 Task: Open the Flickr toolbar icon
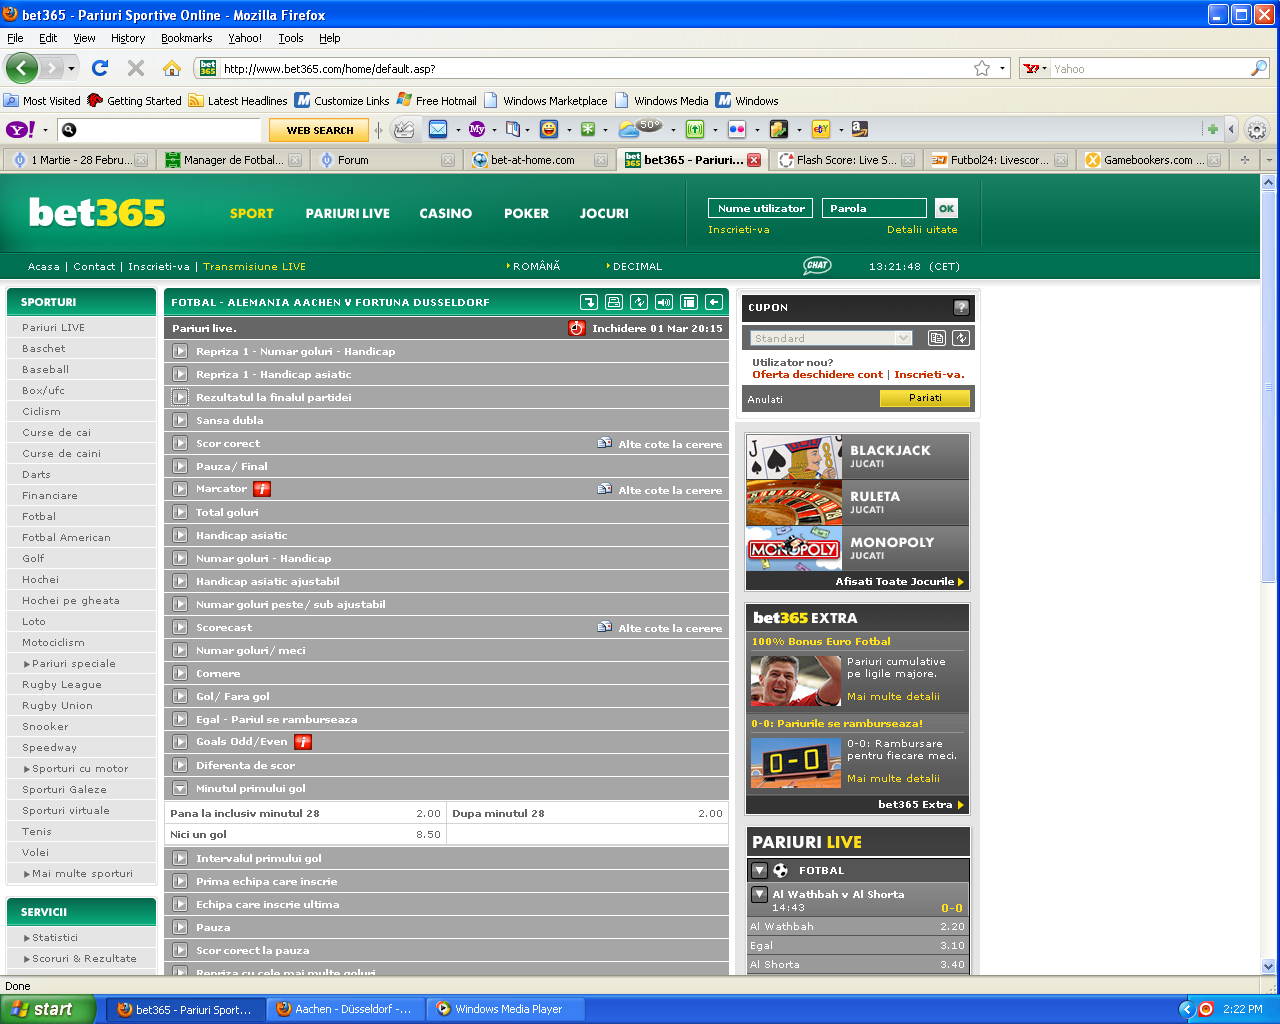[737, 129]
